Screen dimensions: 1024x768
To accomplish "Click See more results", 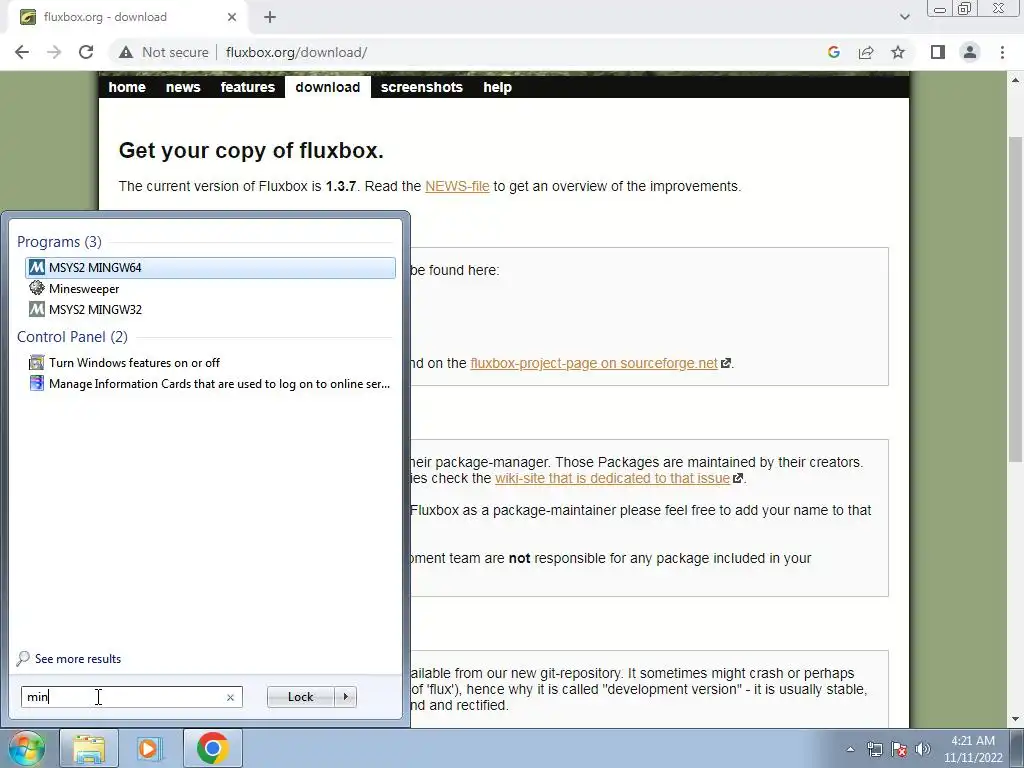I will click(69, 658).
